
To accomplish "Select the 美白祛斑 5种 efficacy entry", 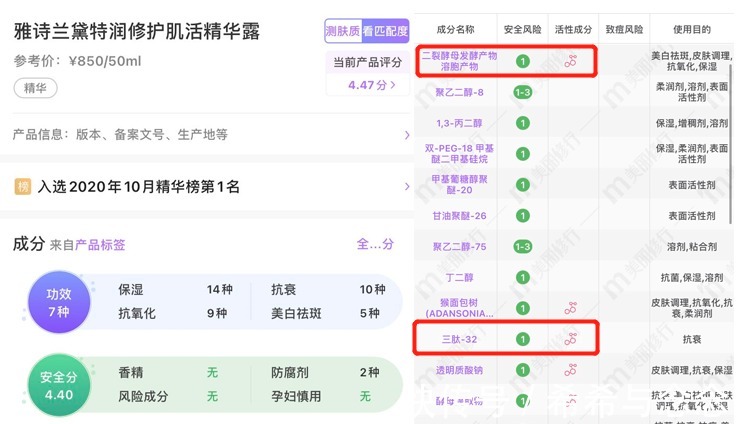I will [x=325, y=313].
